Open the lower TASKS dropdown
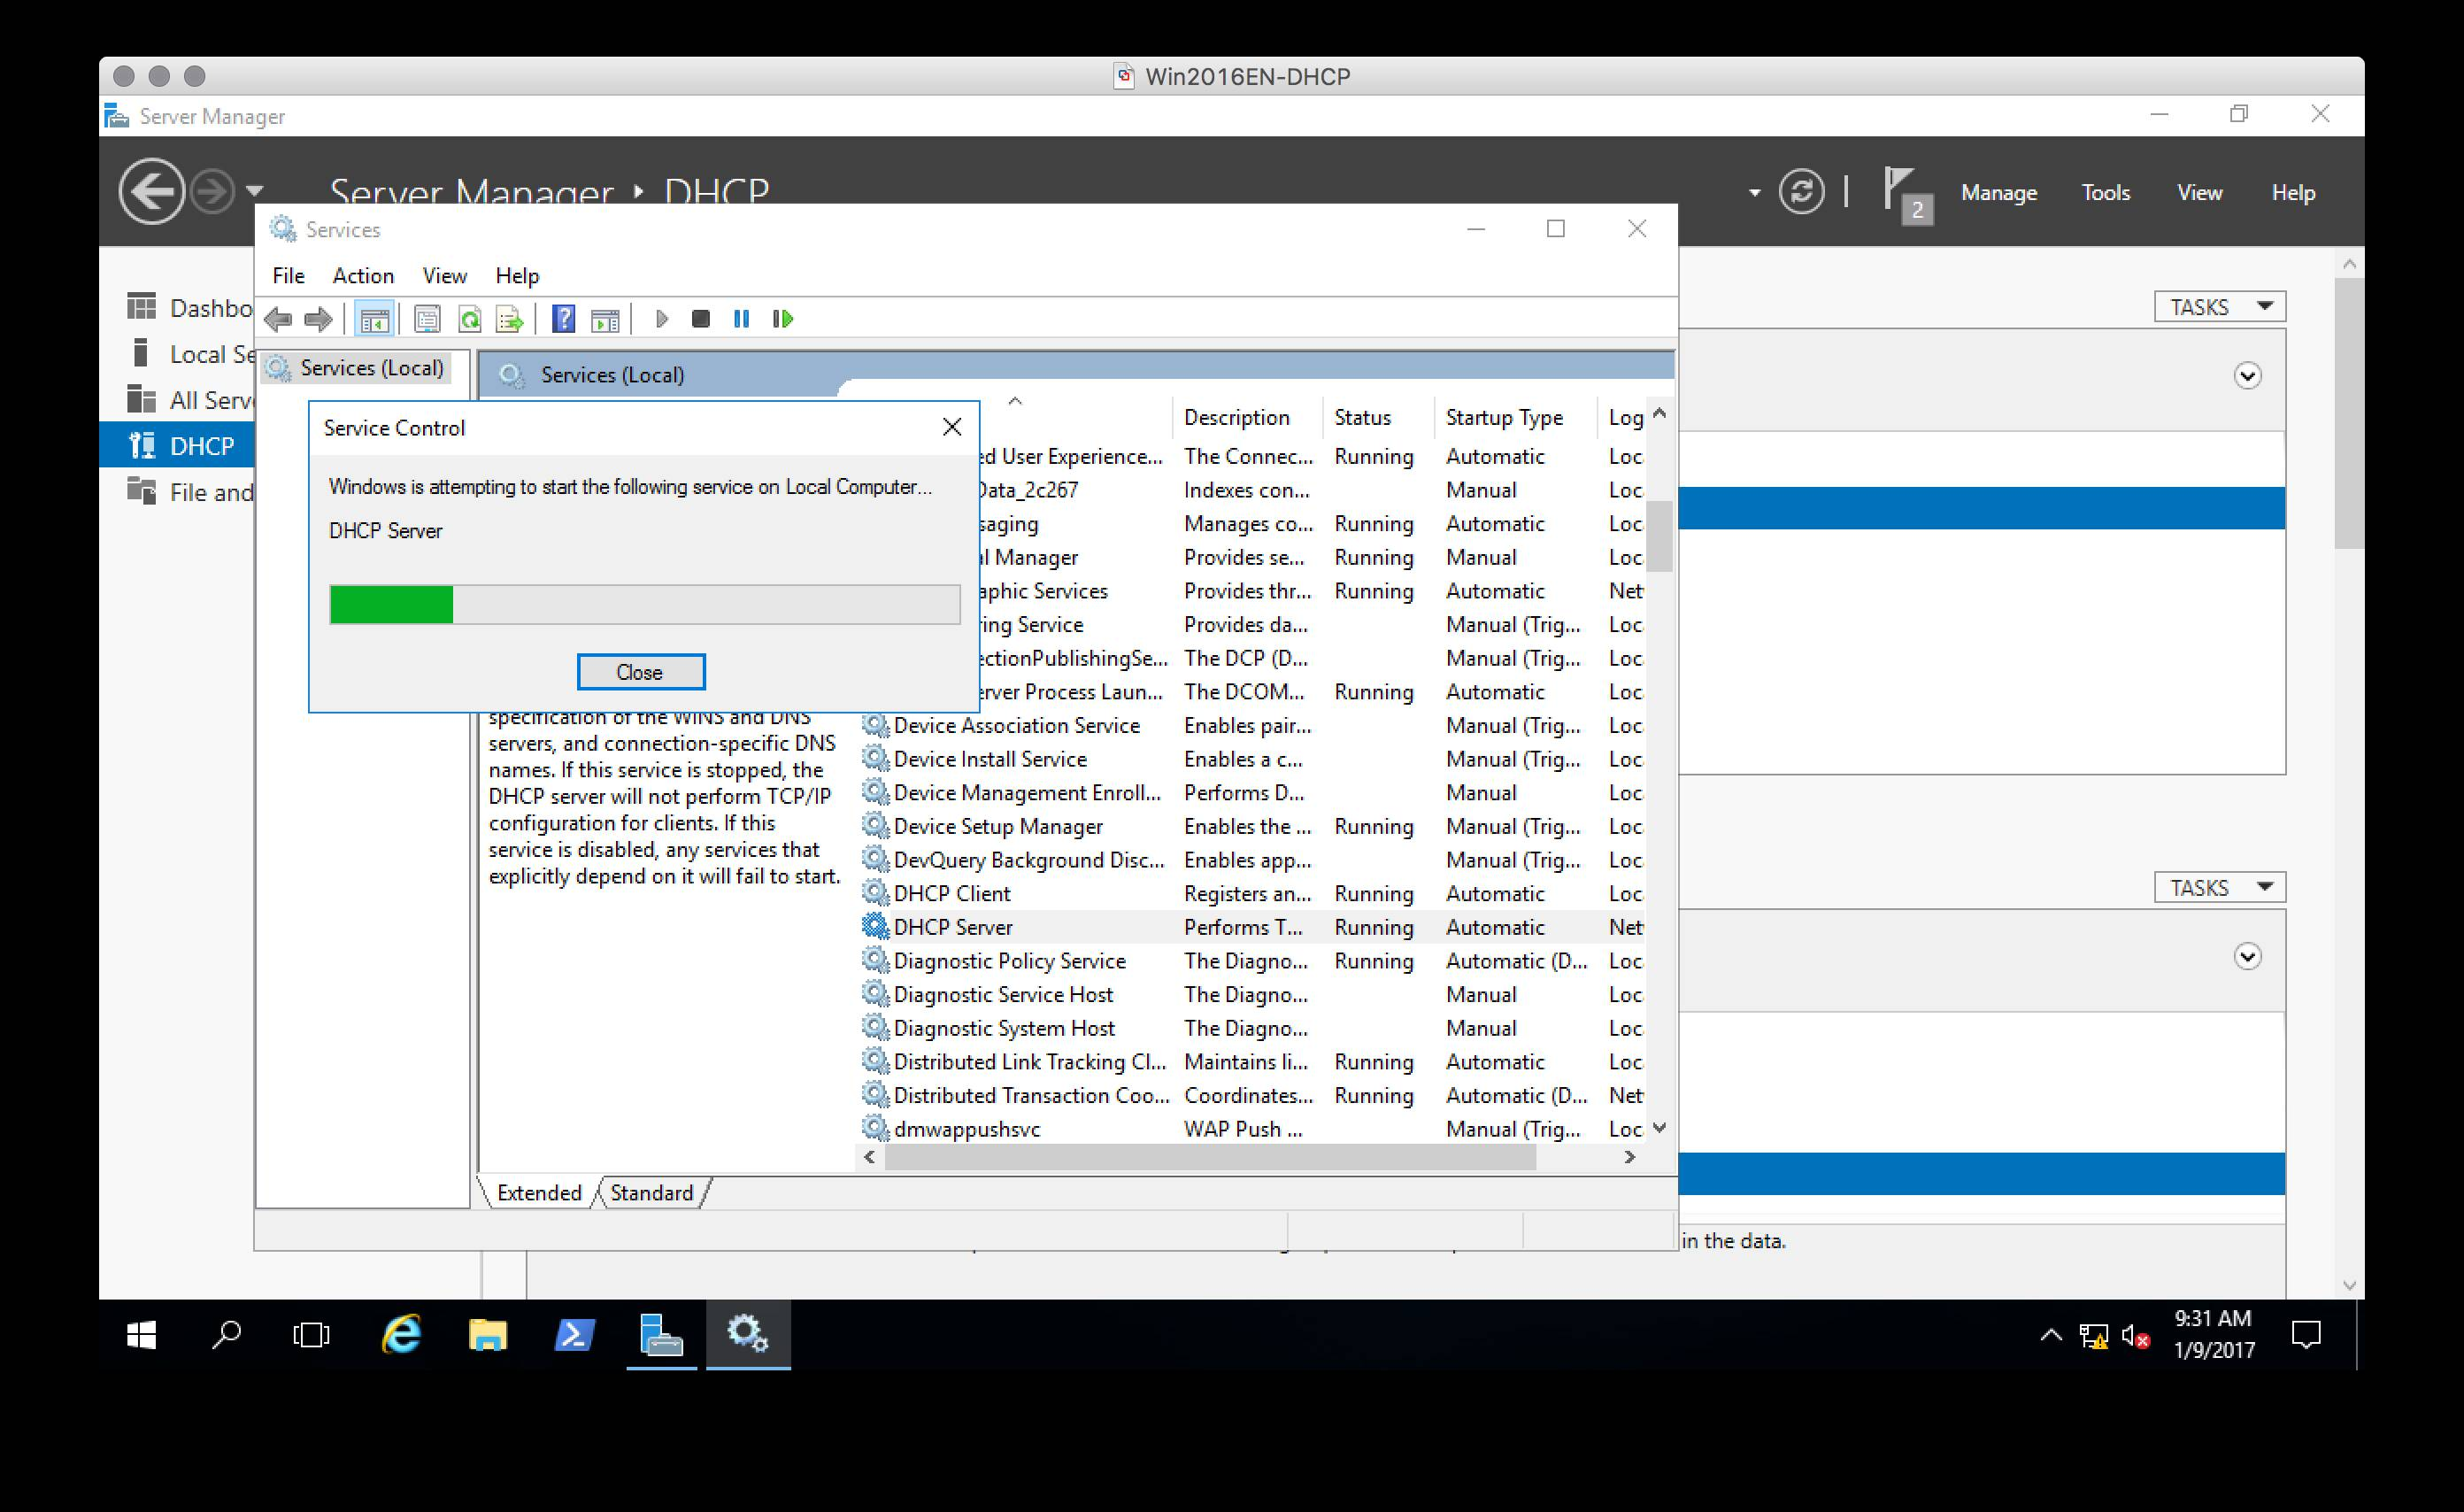This screenshot has width=2464, height=1512. [x=2219, y=888]
